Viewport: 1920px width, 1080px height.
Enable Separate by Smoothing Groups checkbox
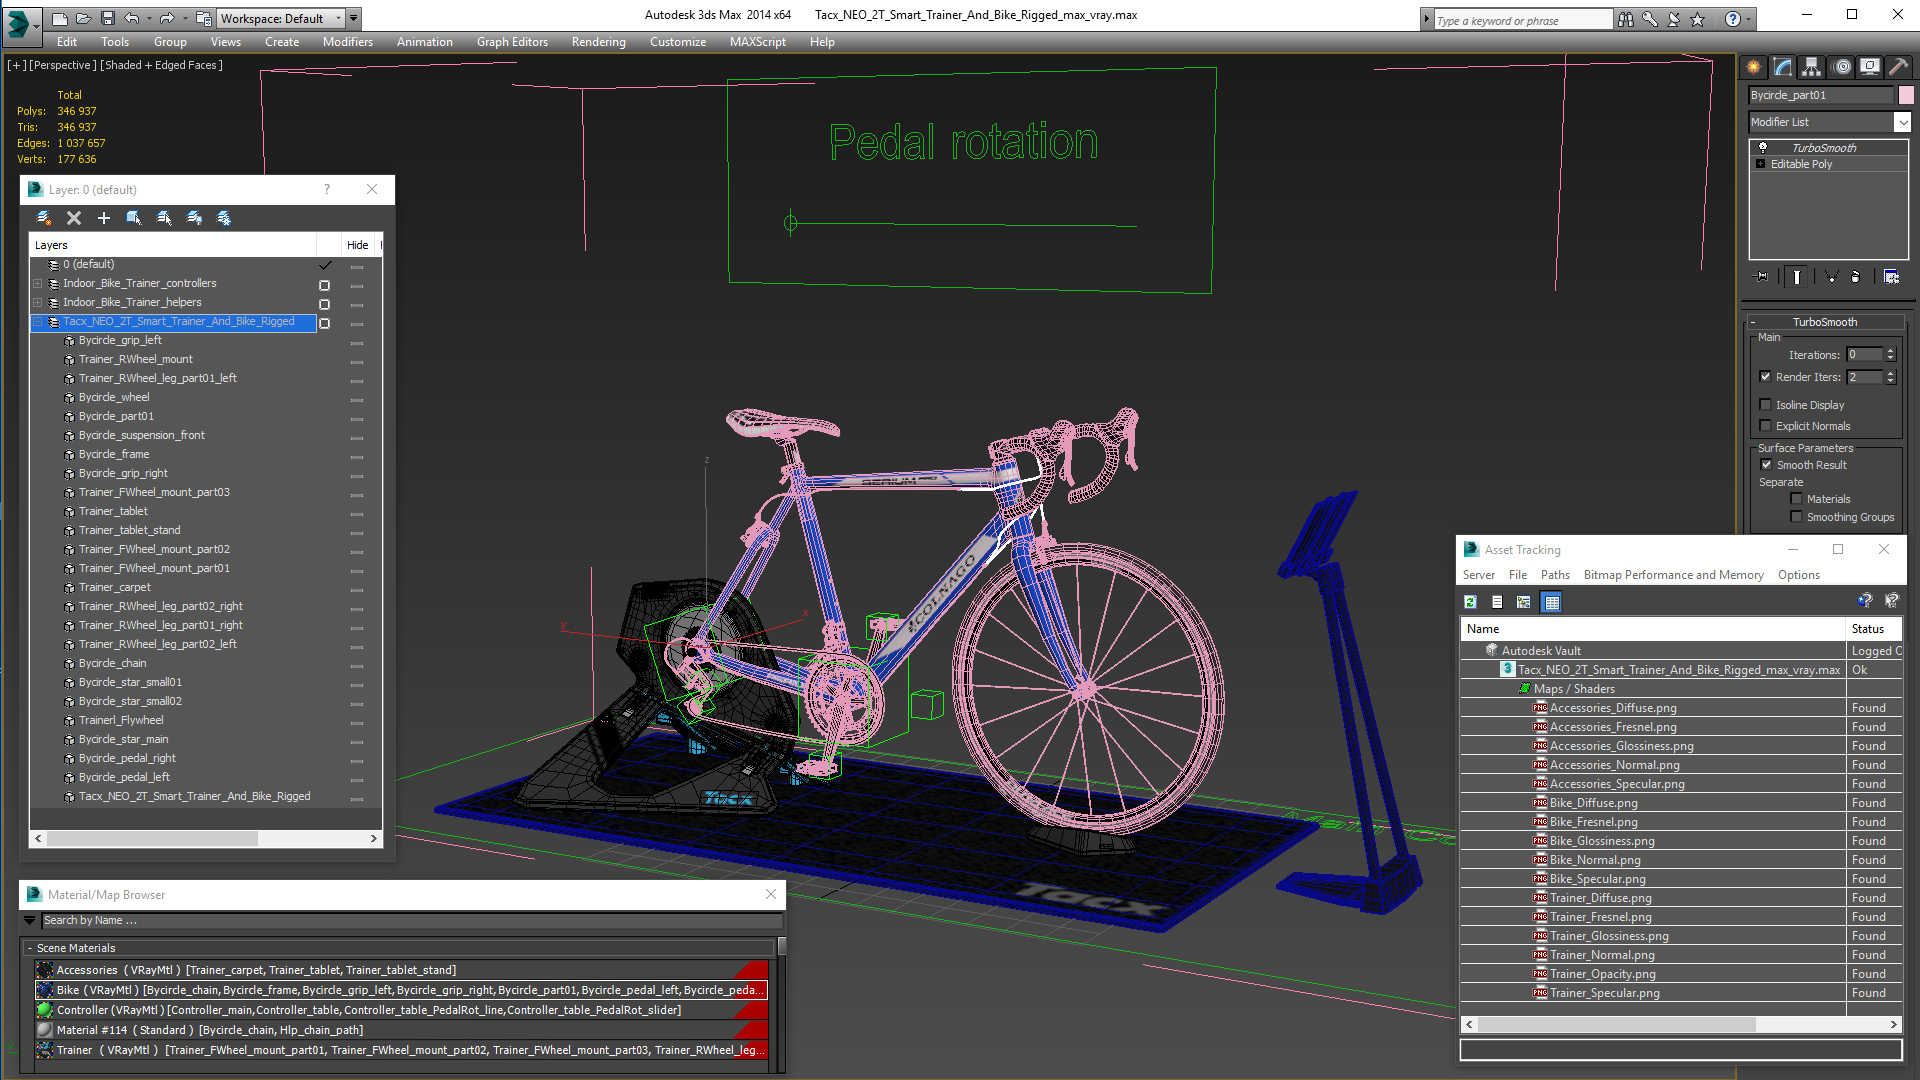pyautogui.click(x=1796, y=517)
